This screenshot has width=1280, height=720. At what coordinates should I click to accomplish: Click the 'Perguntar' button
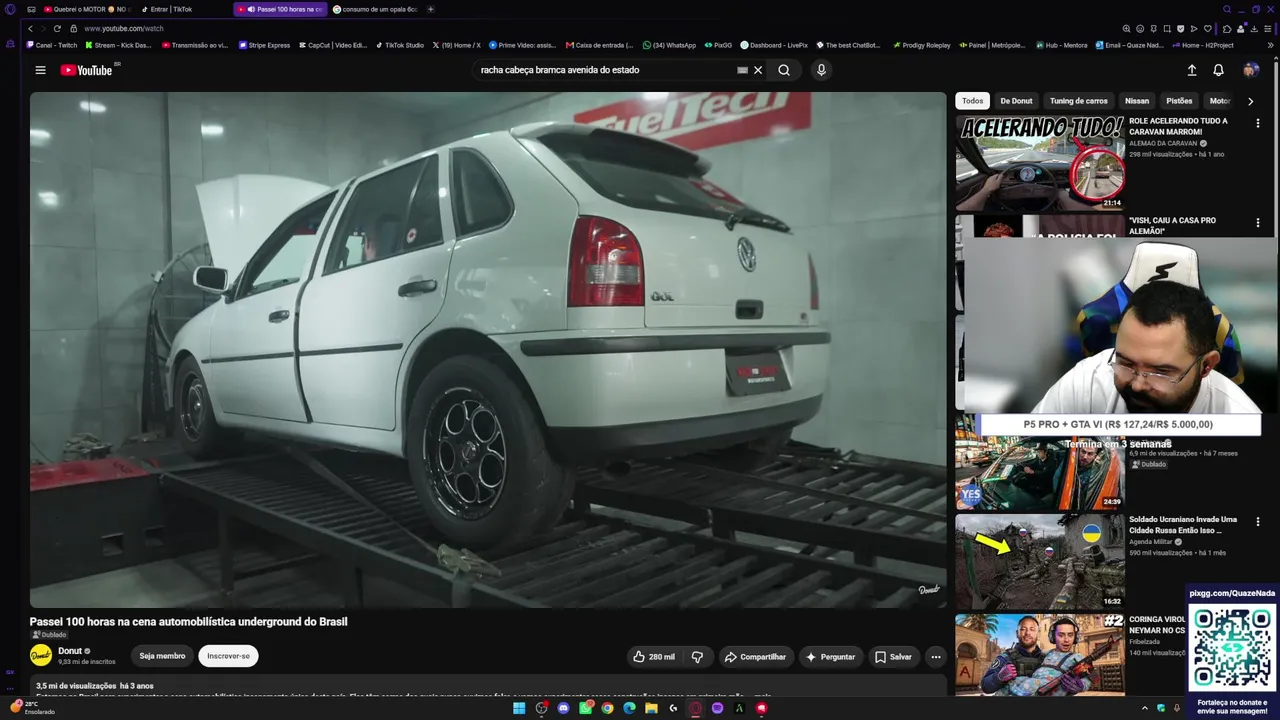point(830,657)
